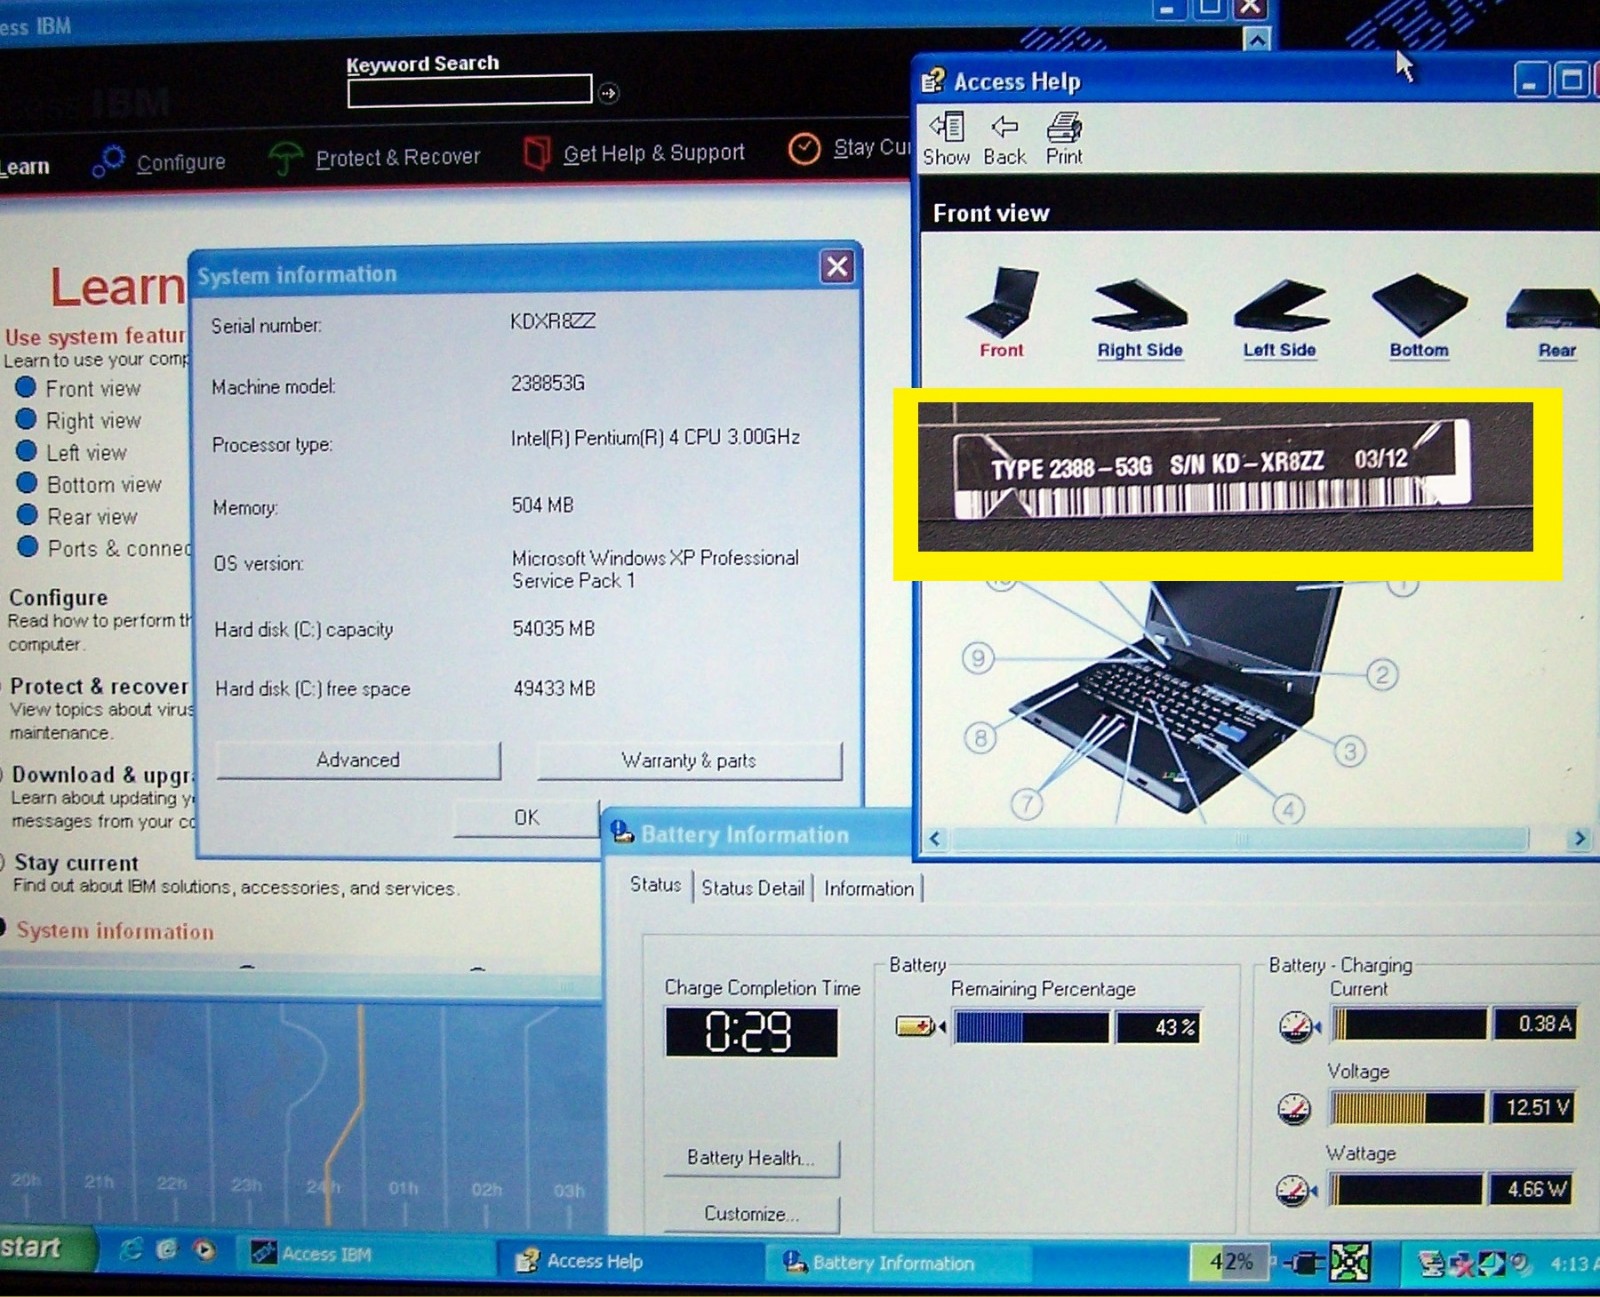Screen dimensions: 1600x1297
Task: Click the Warranty & parts button
Action: pos(689,761)
